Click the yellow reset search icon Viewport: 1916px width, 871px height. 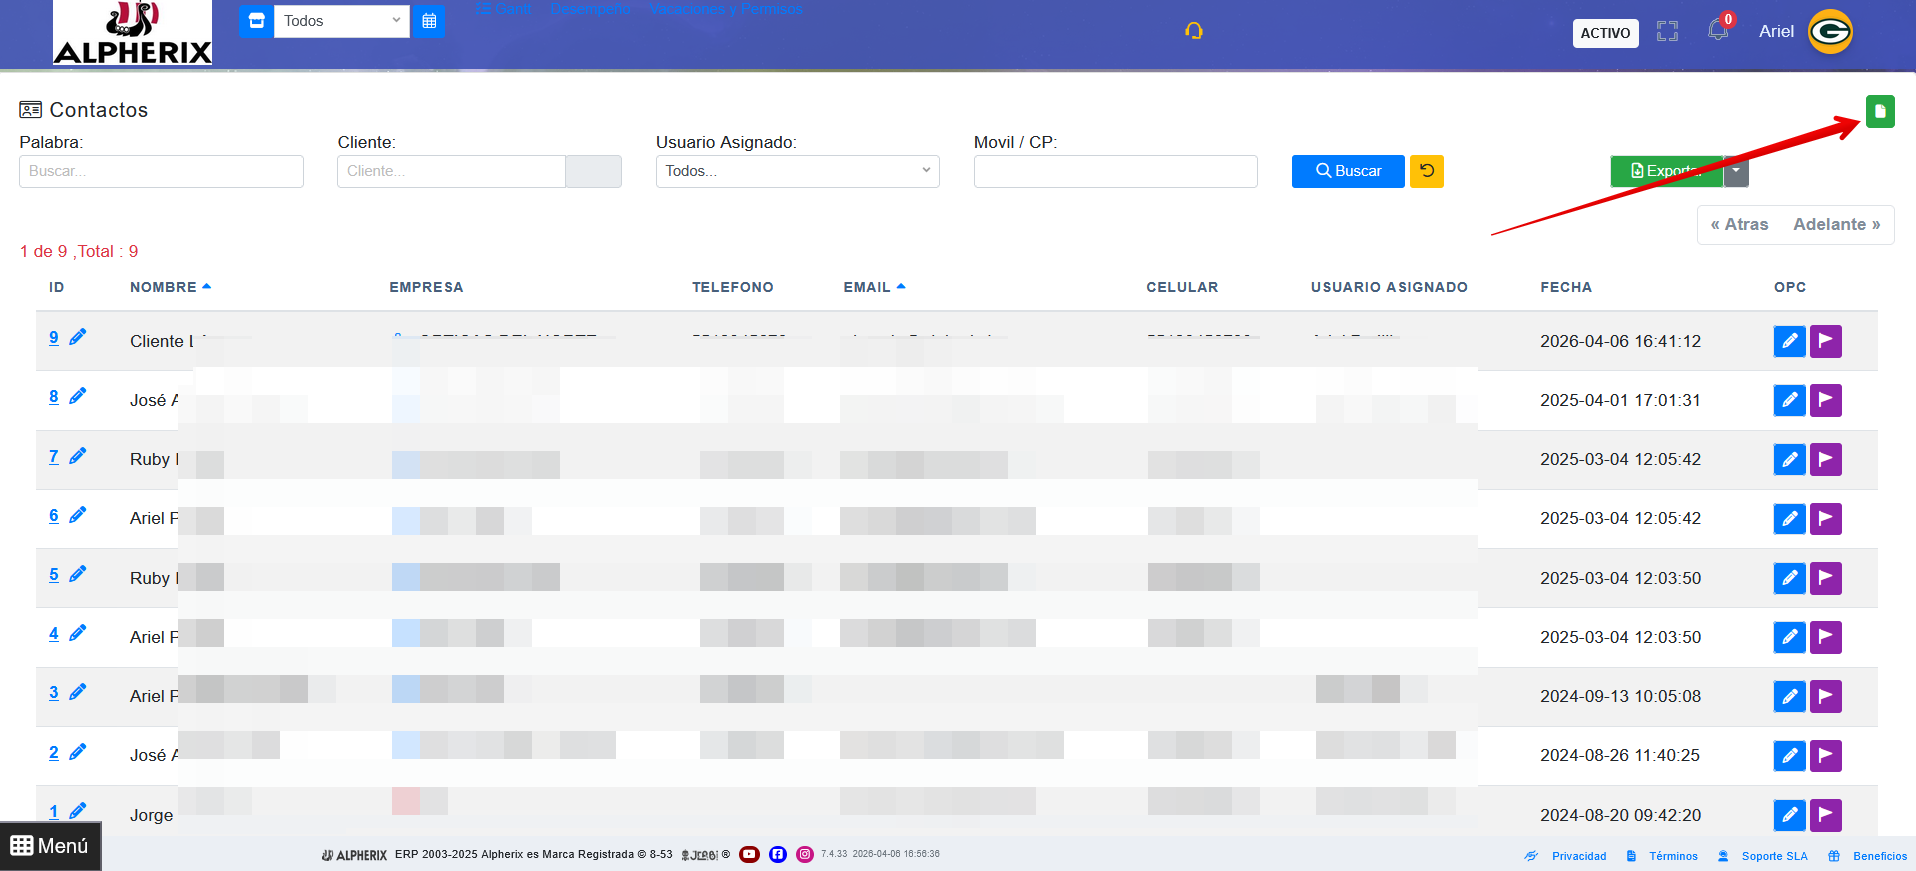point(1426,171)
